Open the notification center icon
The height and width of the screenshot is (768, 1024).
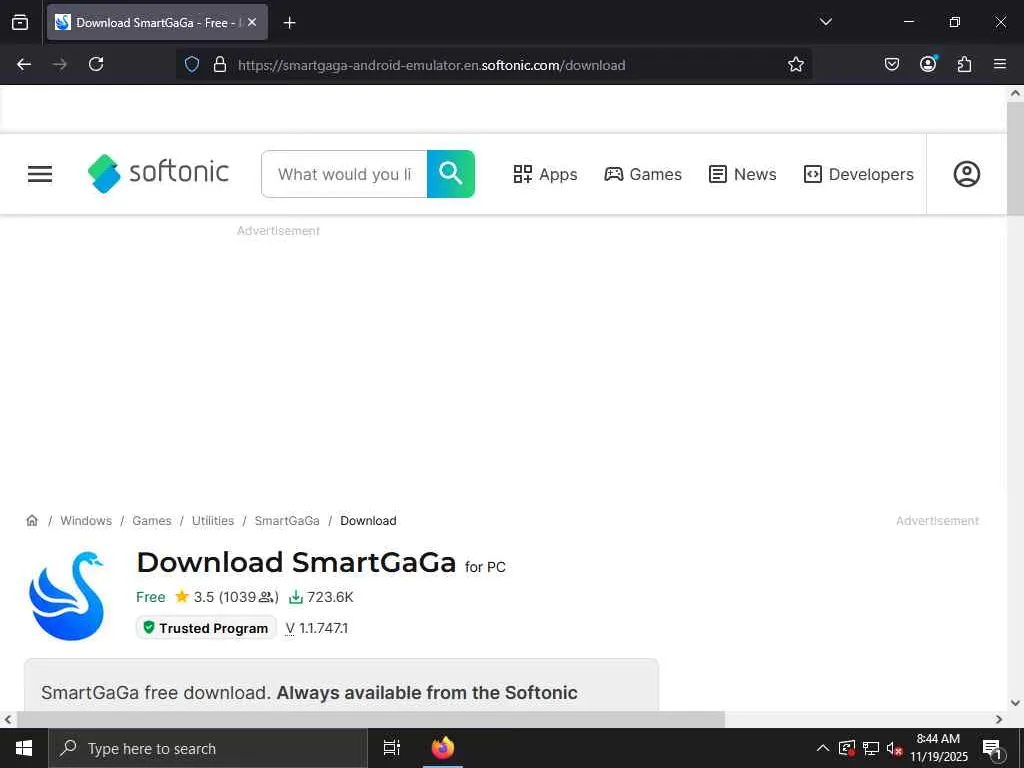[992, 748]
